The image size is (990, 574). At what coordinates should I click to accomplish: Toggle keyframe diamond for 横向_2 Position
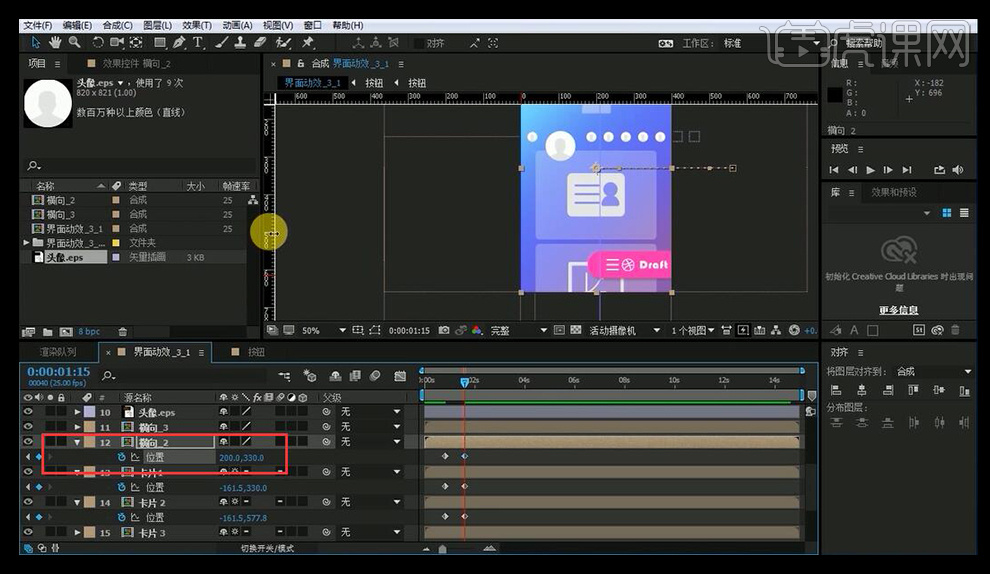(39, 457)
